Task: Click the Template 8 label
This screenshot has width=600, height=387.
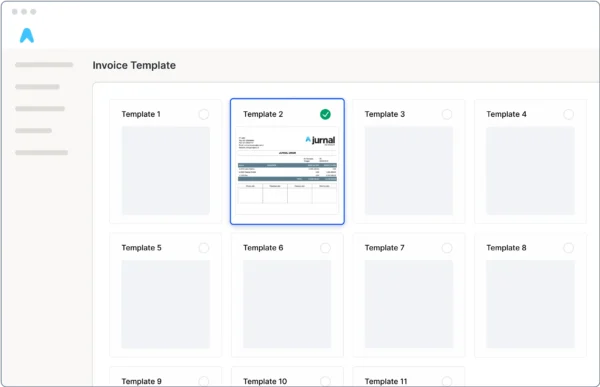Action: [506, 248]
